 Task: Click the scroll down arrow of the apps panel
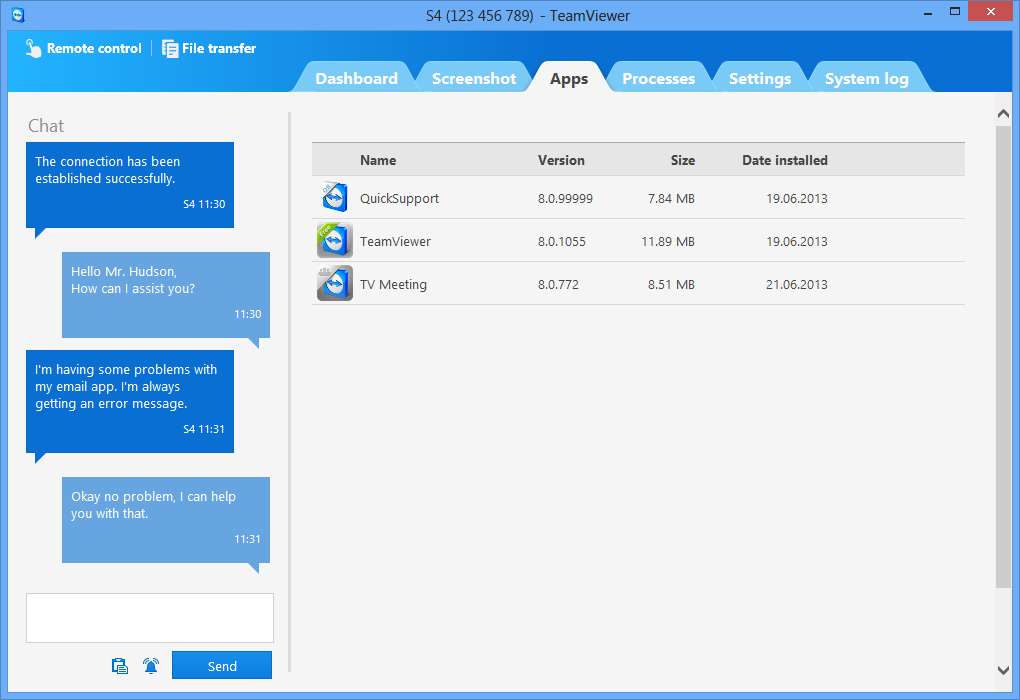[1003, 669]
